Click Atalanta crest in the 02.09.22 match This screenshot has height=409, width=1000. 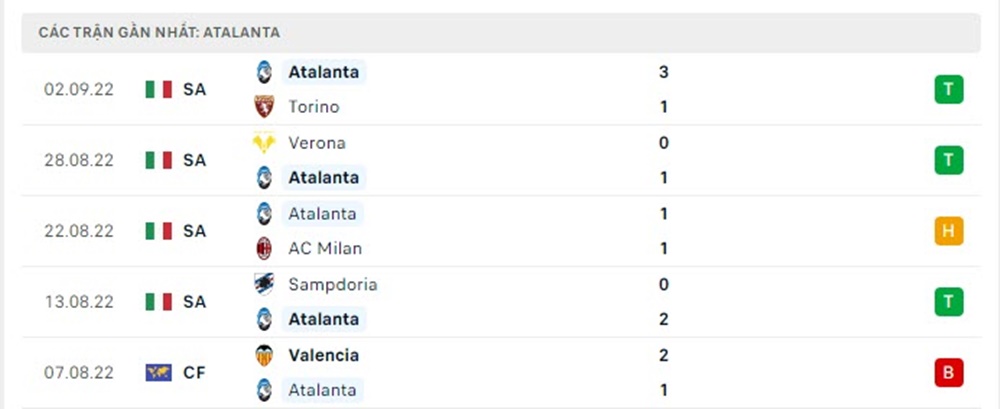point(264,72)
